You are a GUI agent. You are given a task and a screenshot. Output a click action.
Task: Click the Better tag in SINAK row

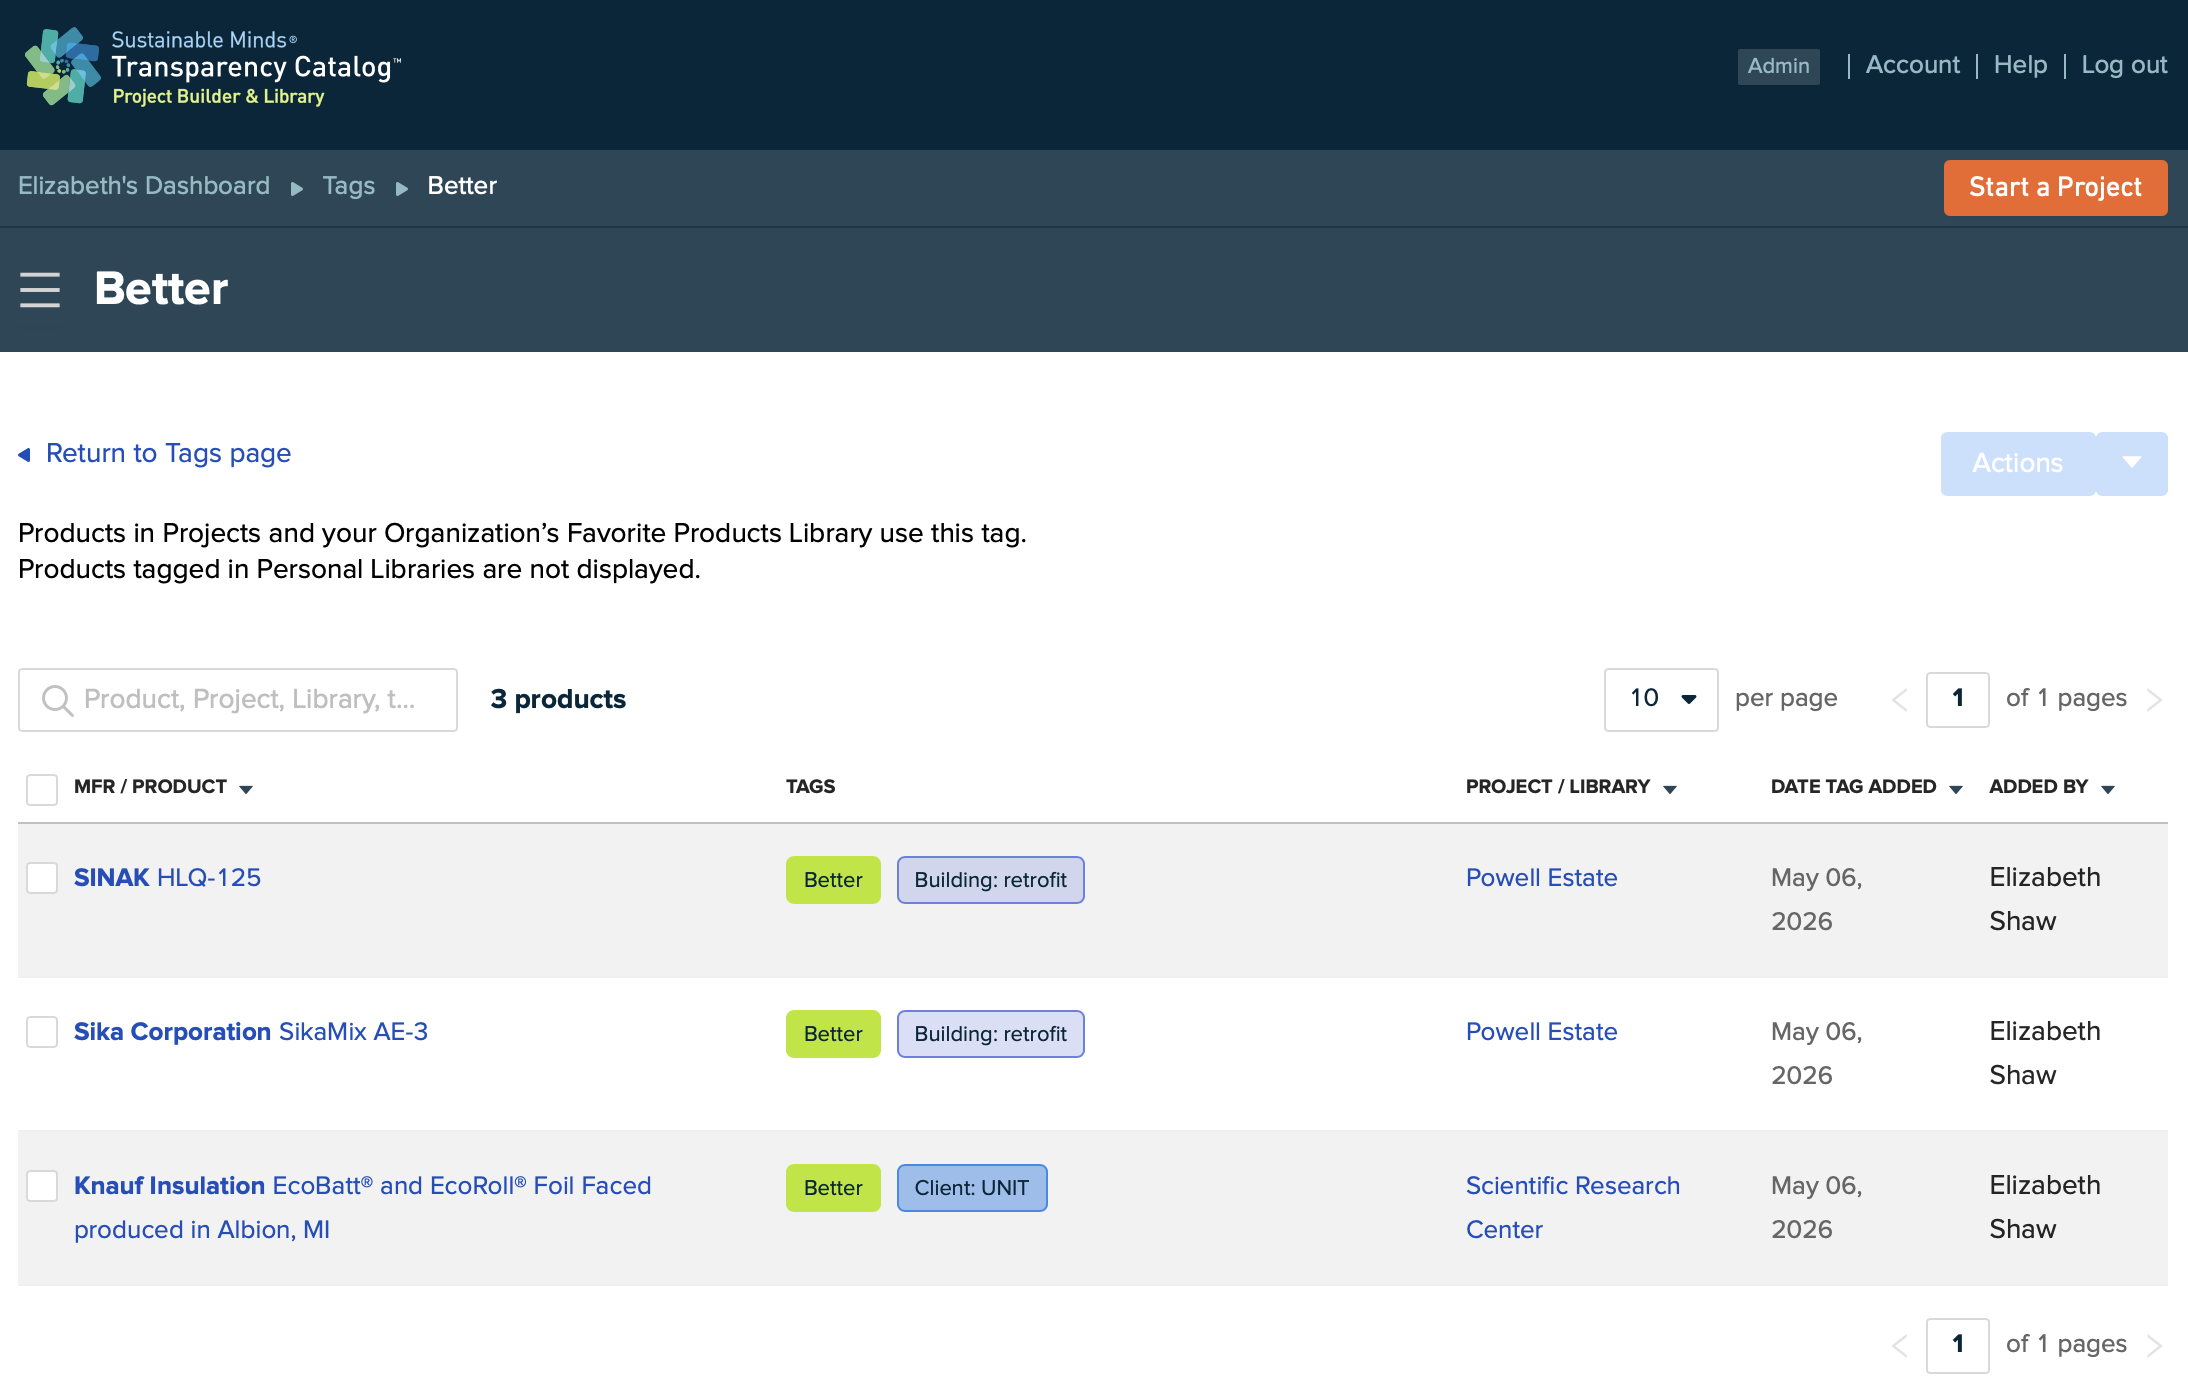tap(833, 880)
